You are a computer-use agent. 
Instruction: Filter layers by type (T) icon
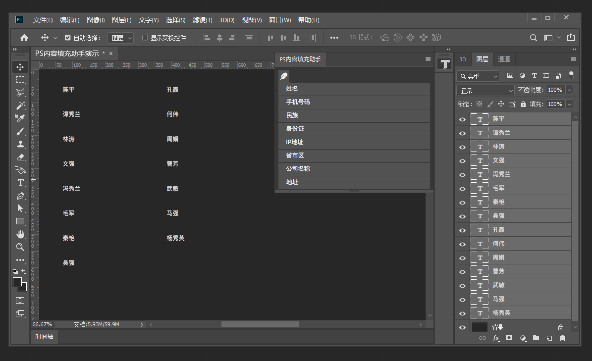534,76
